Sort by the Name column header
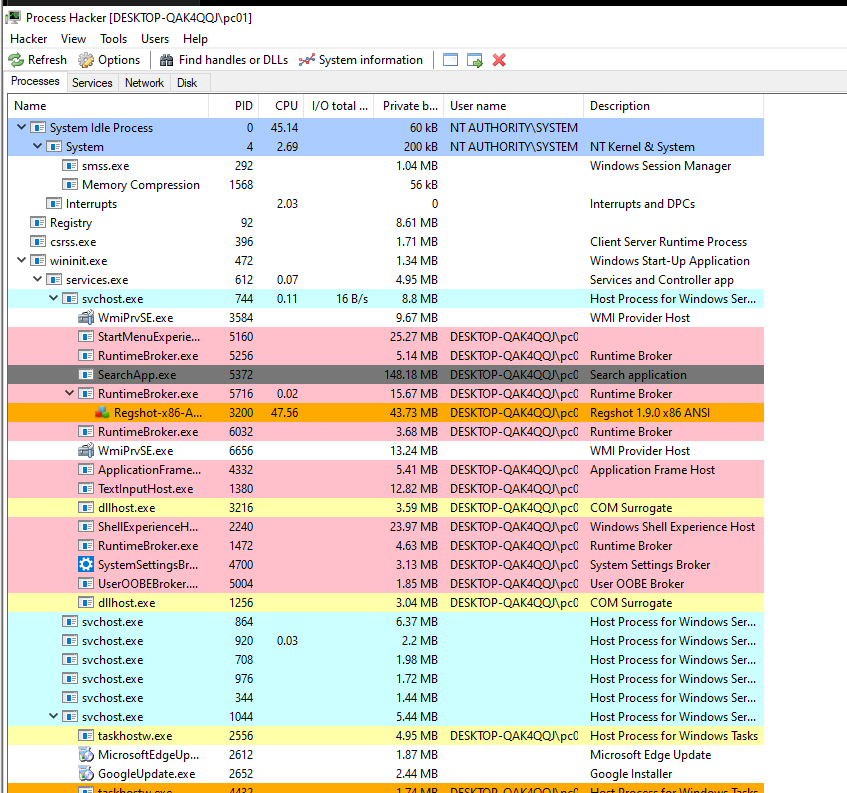 coord(108,106)
